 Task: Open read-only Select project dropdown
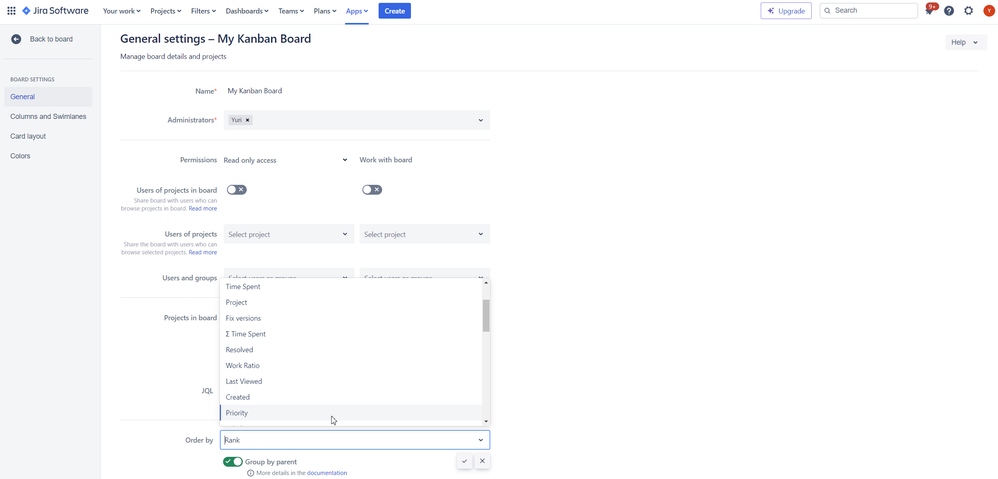pos(289,234)
